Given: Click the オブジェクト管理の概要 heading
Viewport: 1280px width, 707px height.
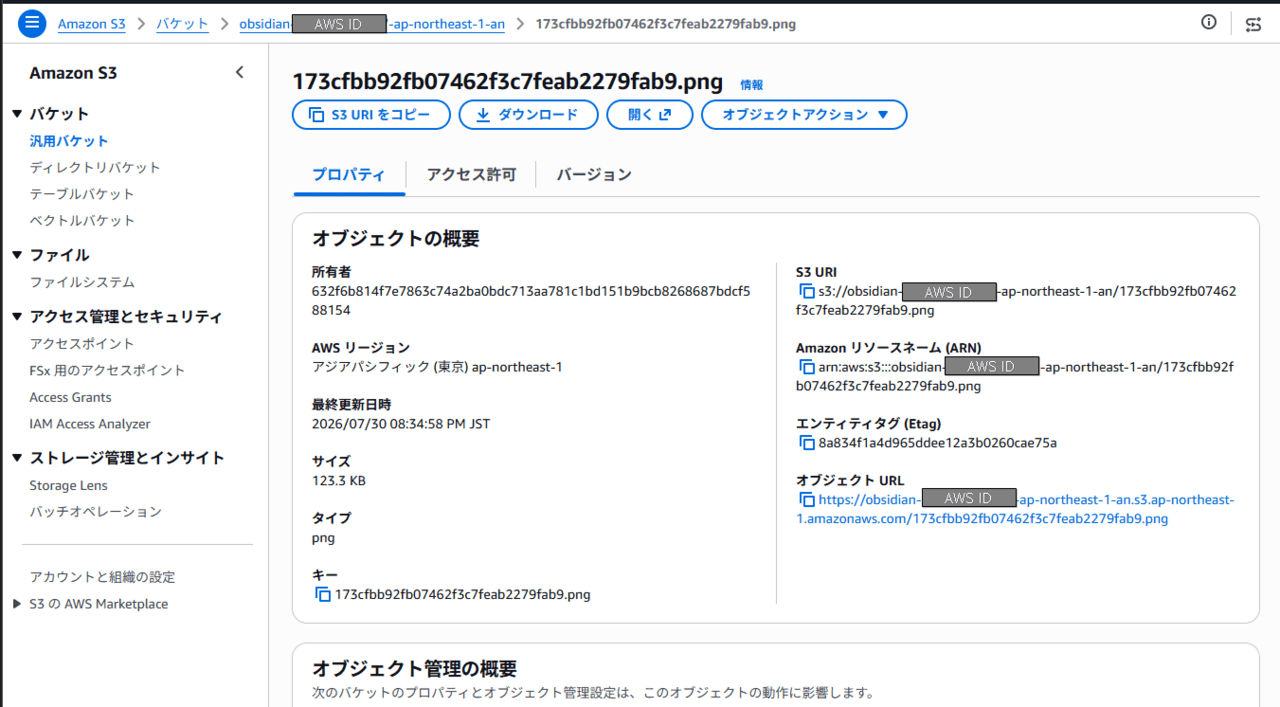Looking at the screenshot, I should coord(415,669).
